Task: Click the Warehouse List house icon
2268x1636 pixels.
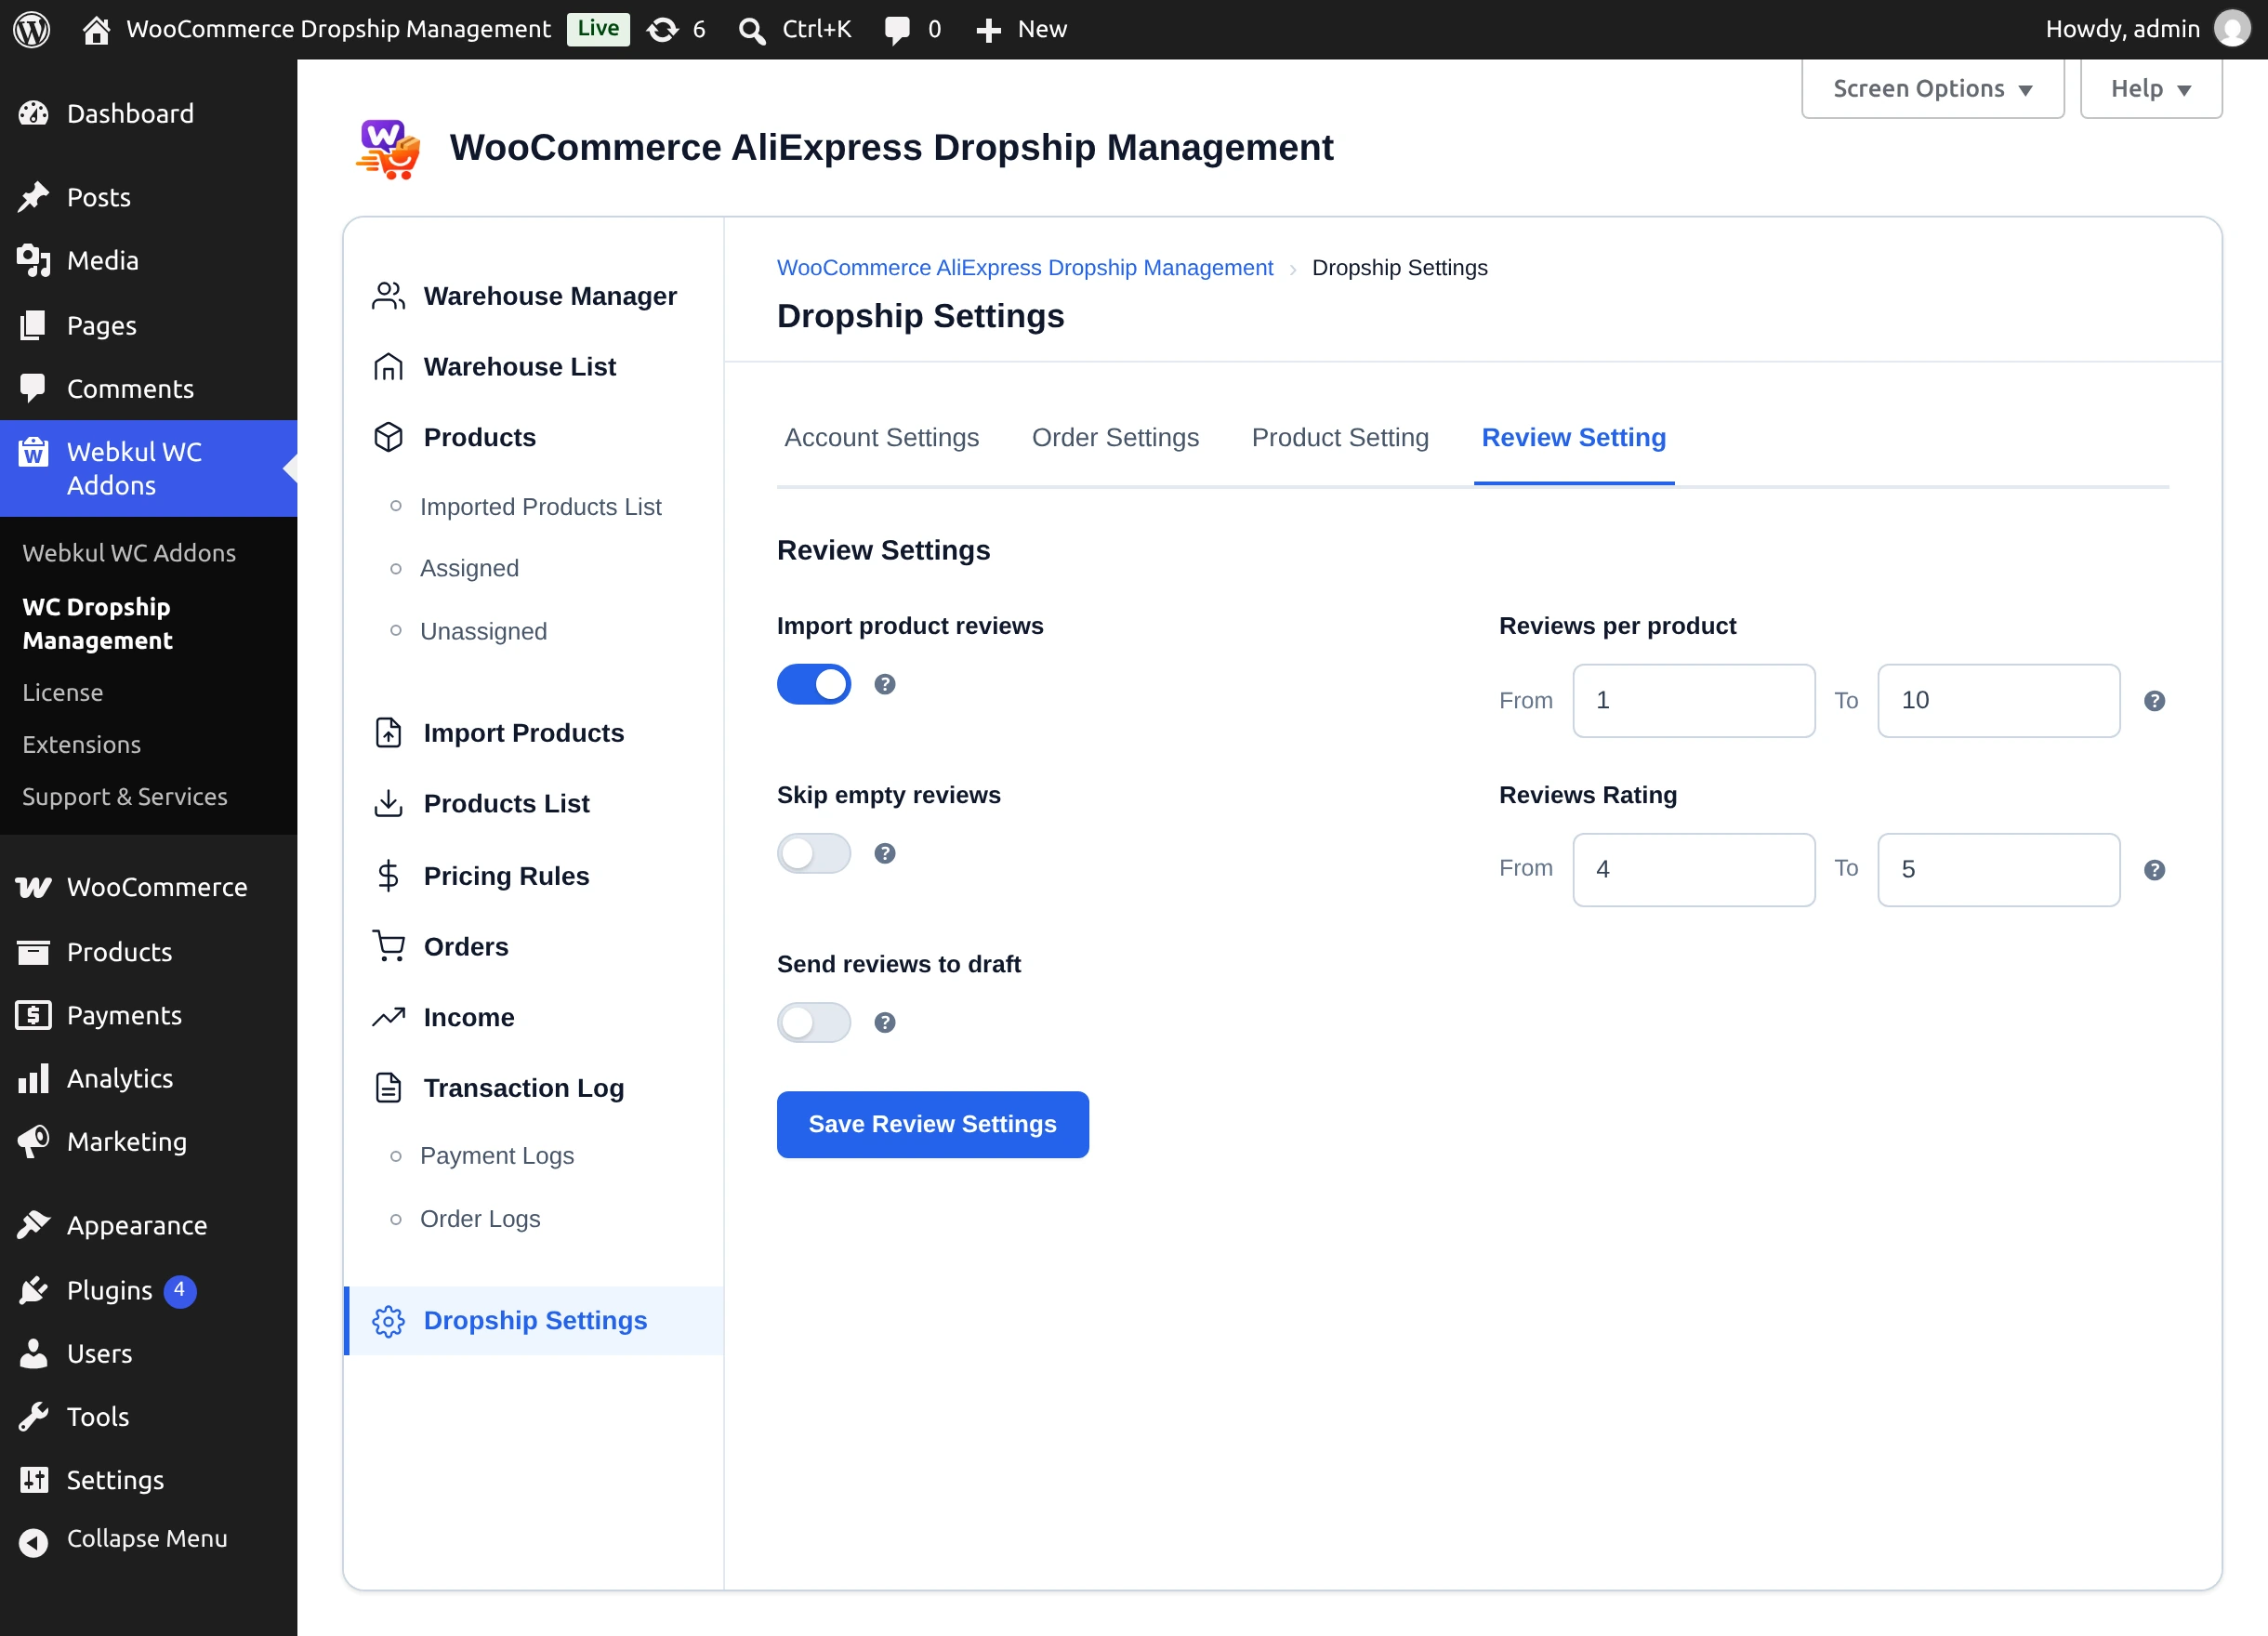Action: click(x=388, y=367)
